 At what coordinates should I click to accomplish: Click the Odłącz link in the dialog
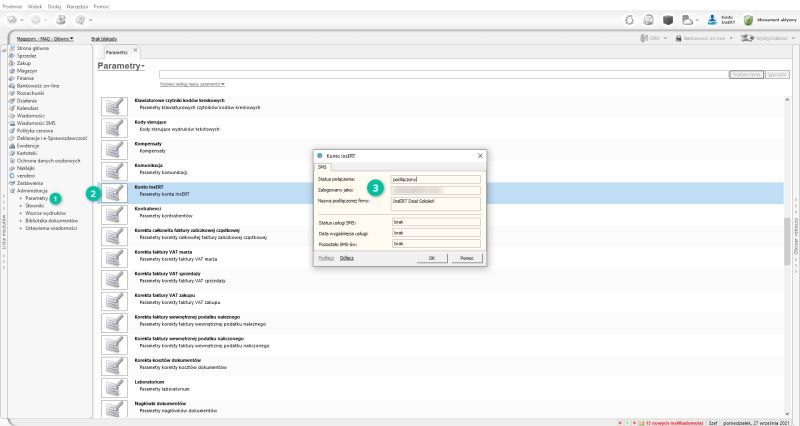point(346,258)
